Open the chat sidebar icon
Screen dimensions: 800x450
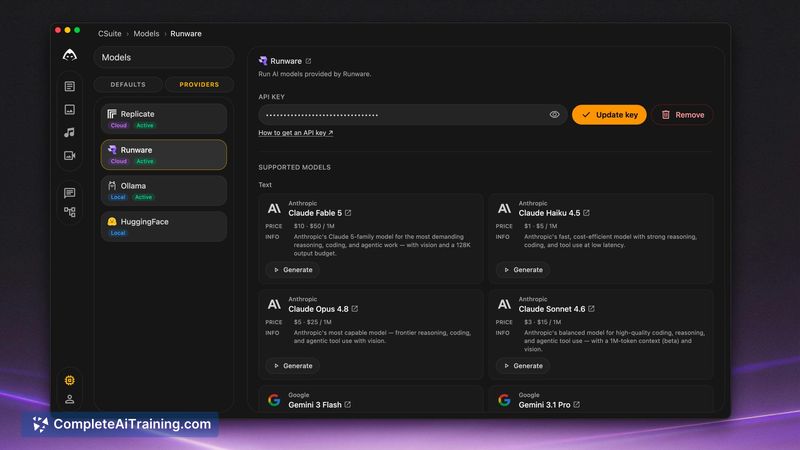pos(70,192)
